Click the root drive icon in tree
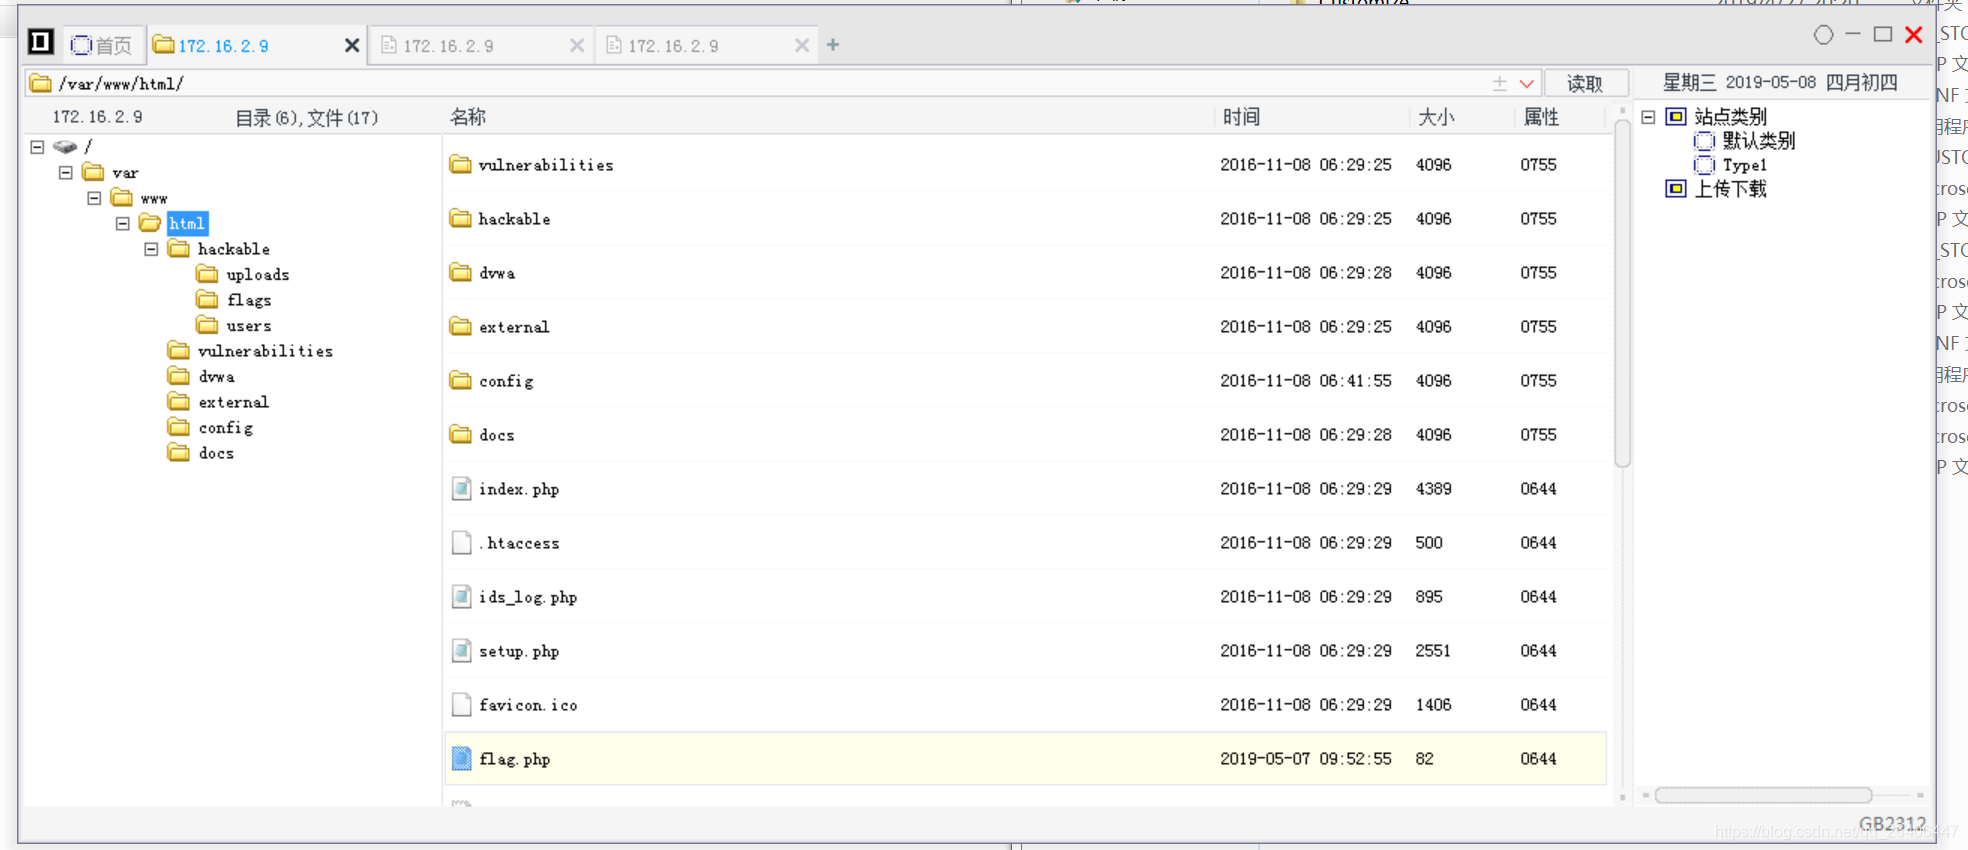This screenshot has width=1968, height=850. click(65, 147)
